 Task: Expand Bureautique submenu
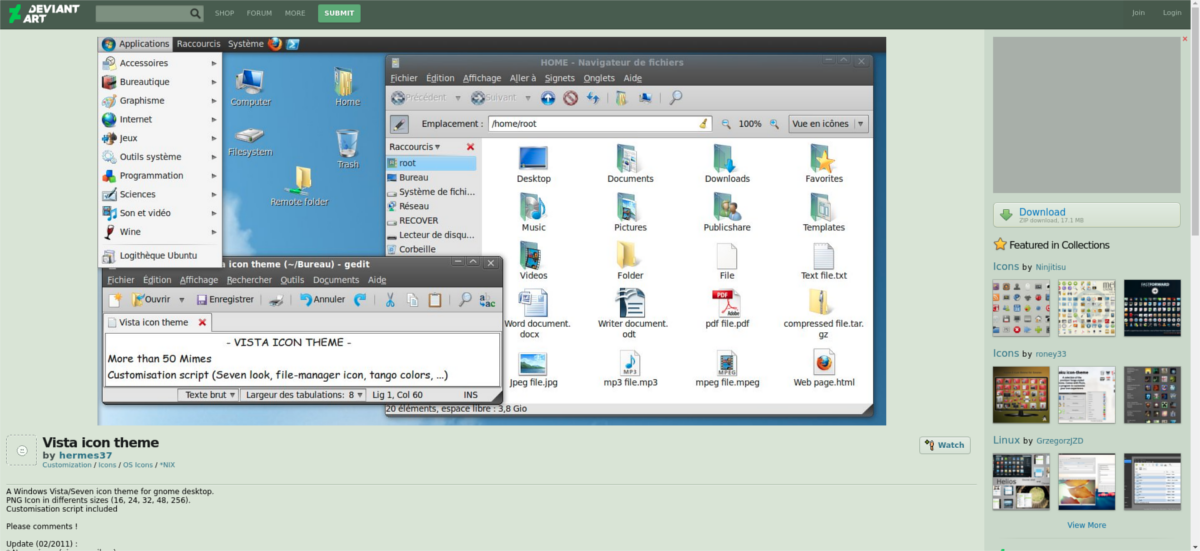(160, 82)
